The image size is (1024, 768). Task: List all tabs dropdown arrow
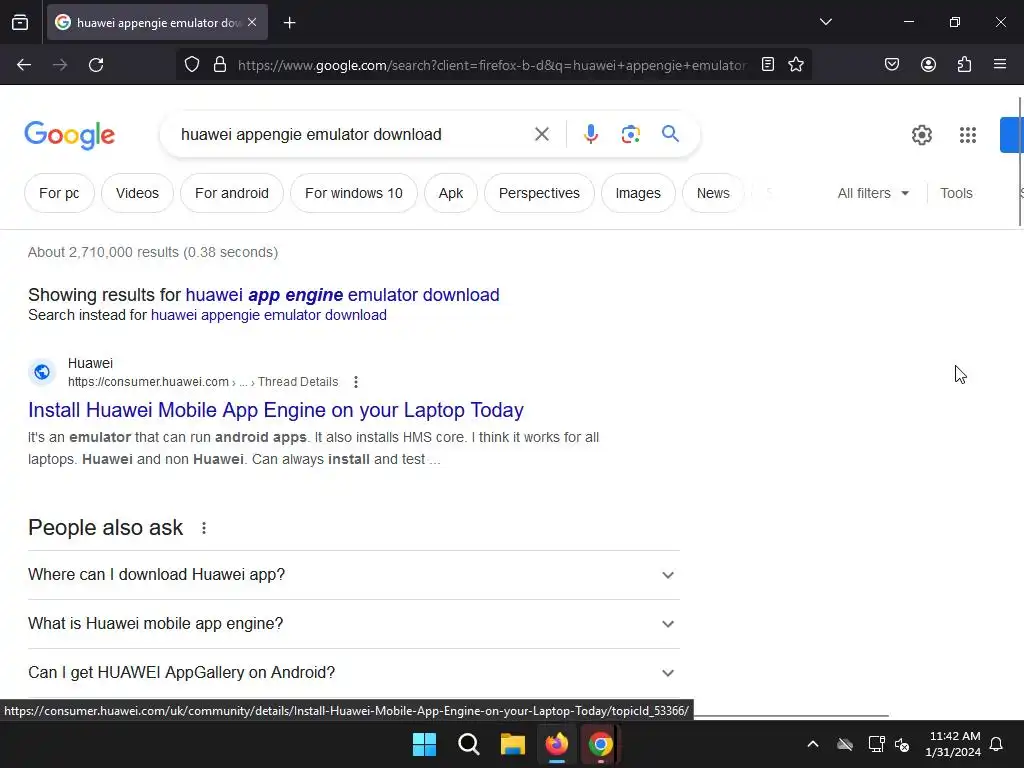[x=825, y=22]
